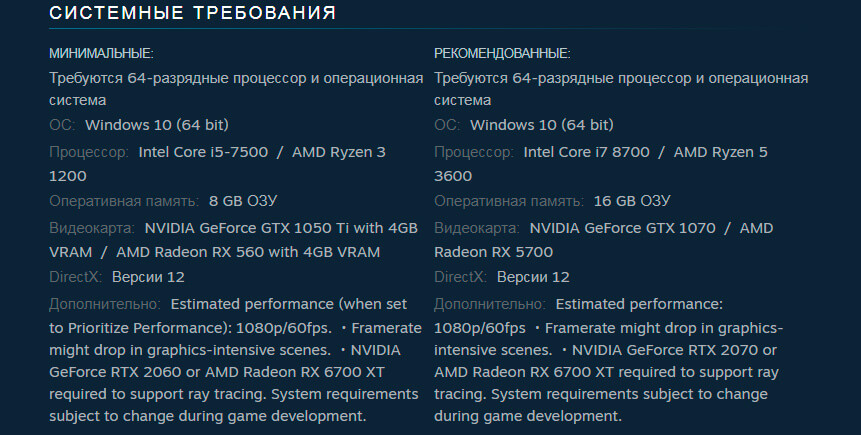Click NVIDIA GeForce GTX 1070 text

click(x=623, y=228)
